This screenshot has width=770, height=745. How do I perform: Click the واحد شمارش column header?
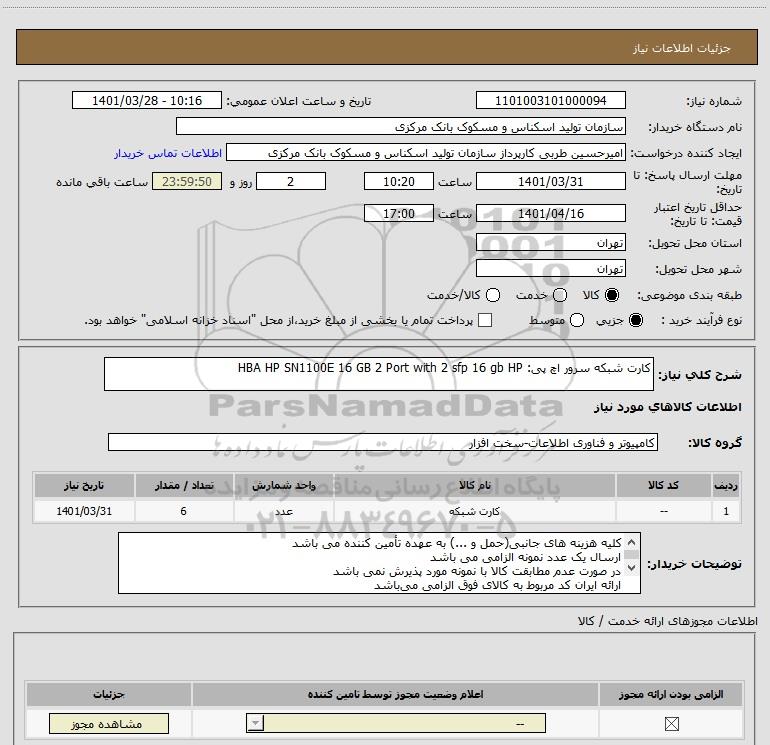click(x=284, y=486)
